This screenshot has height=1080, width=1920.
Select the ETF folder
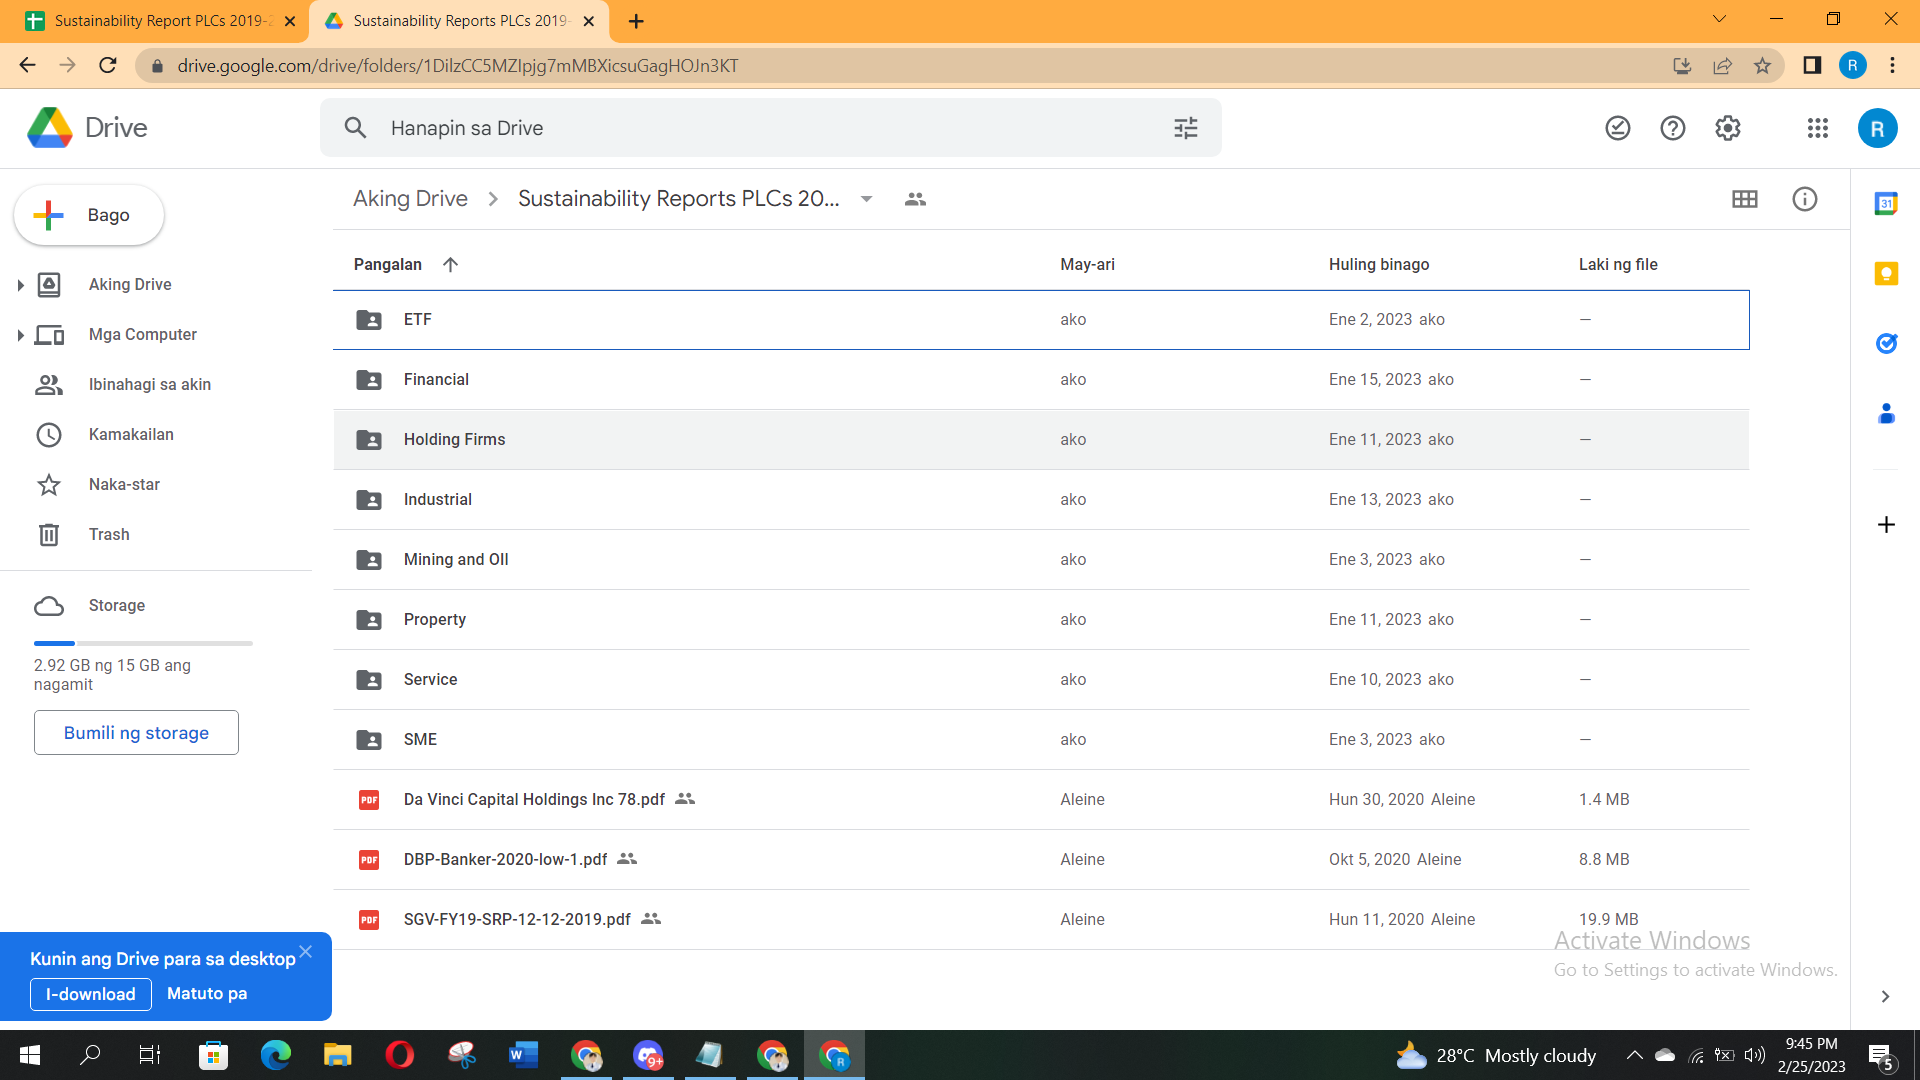[x=1041, y=320]
